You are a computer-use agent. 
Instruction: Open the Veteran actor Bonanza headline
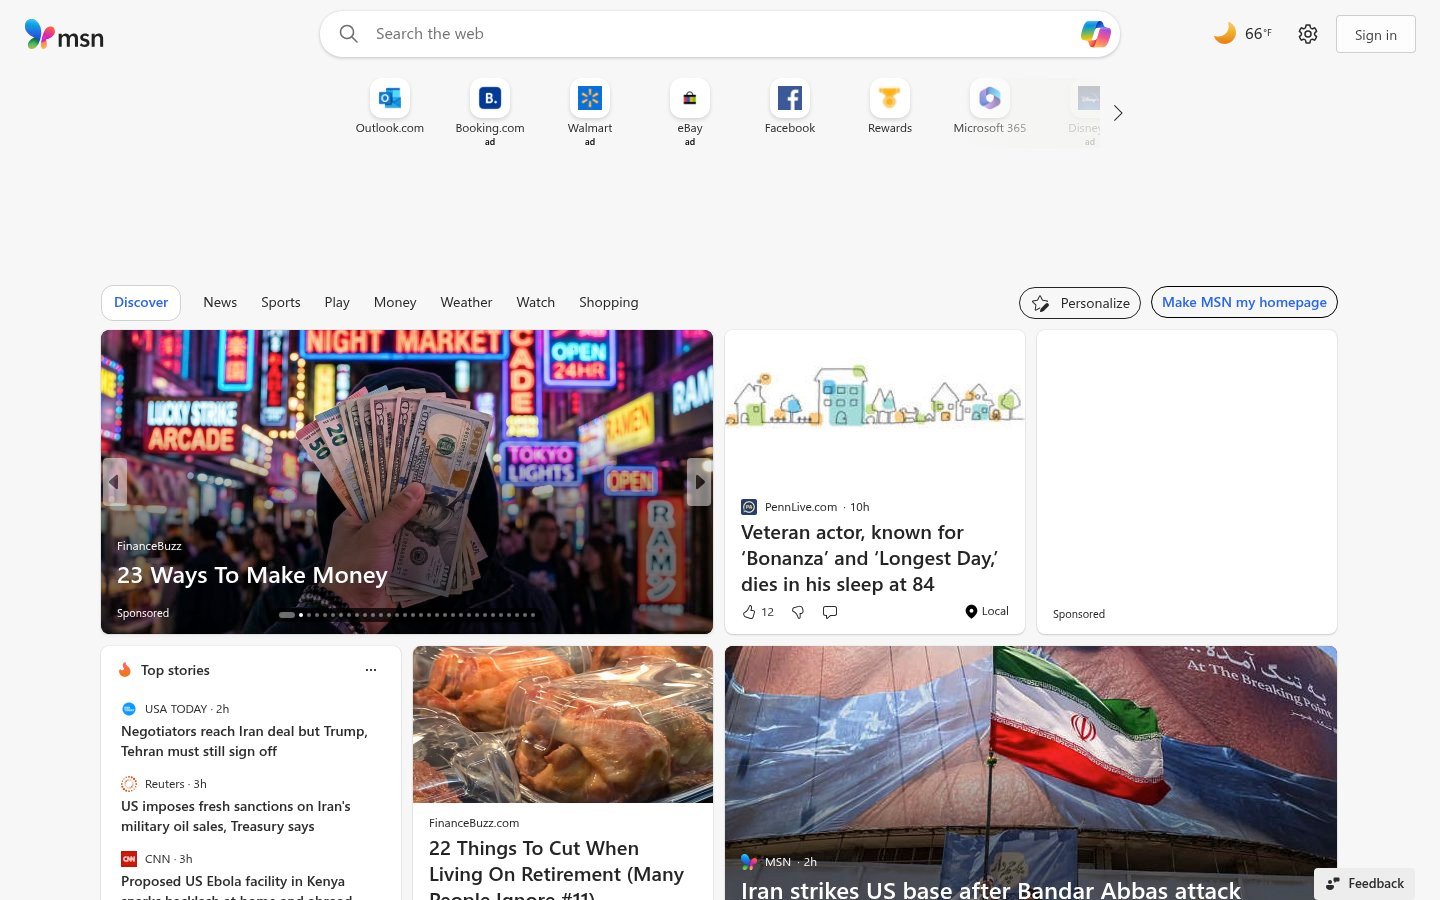click(869, 558)
